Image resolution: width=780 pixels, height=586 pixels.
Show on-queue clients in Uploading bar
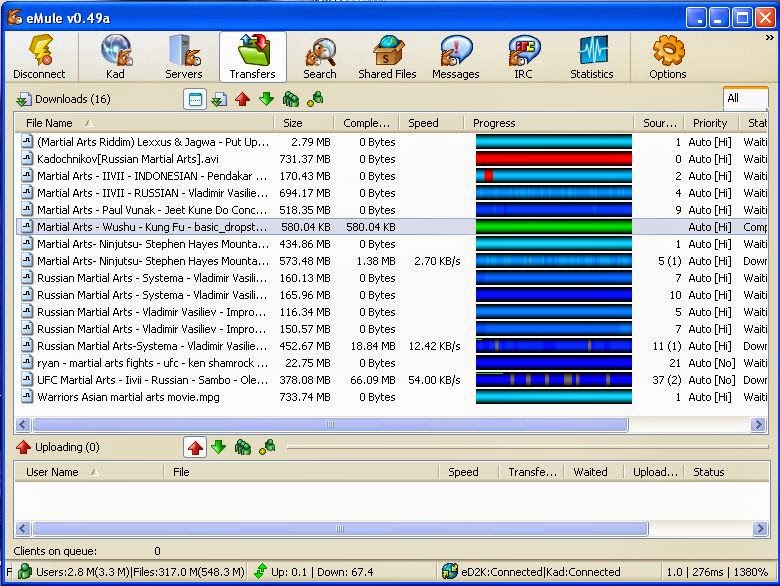tap(243, 447)
